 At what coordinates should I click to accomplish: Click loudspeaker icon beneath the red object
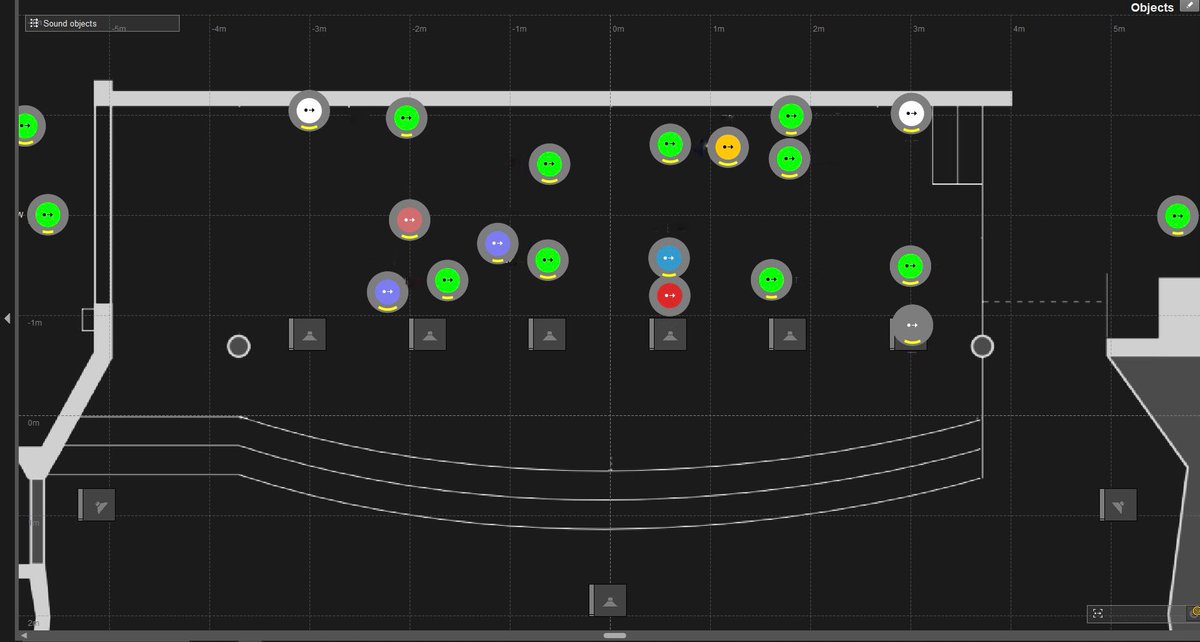(x=668, y=334)
